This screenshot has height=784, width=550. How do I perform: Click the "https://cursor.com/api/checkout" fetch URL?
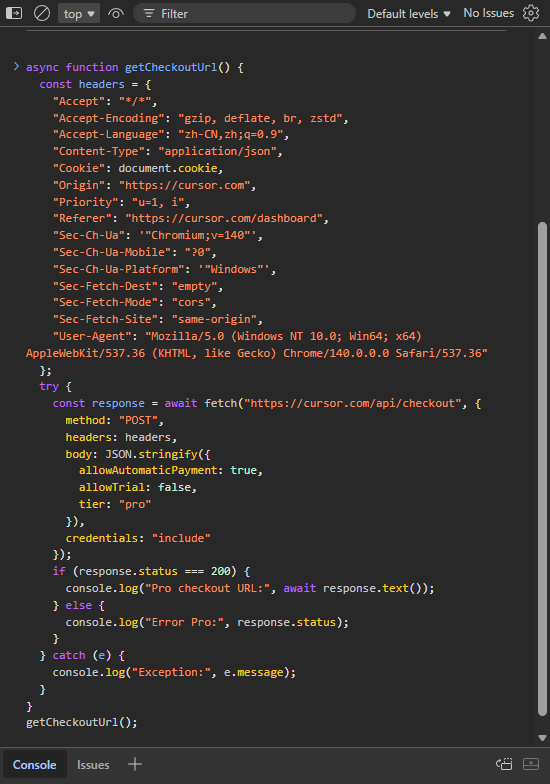coord(352,404)
